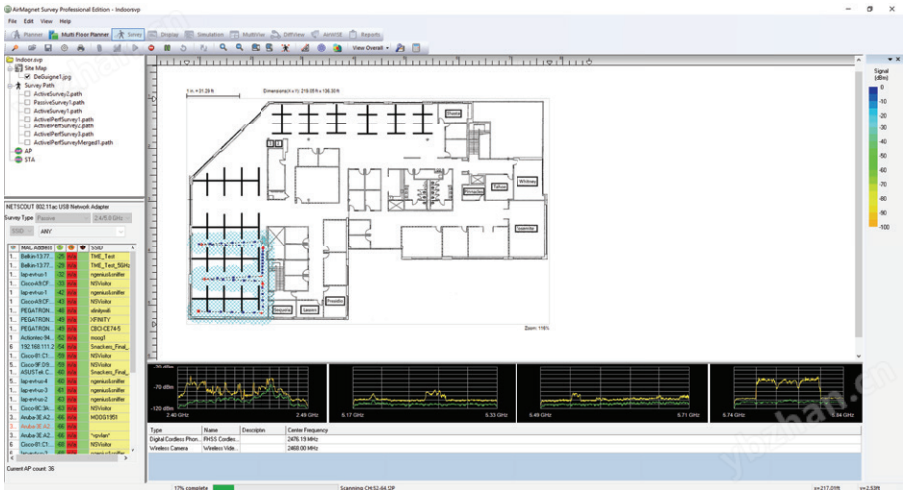Select the STA item in tree
The width and height of the screenshot is (908, 494).
27,159
